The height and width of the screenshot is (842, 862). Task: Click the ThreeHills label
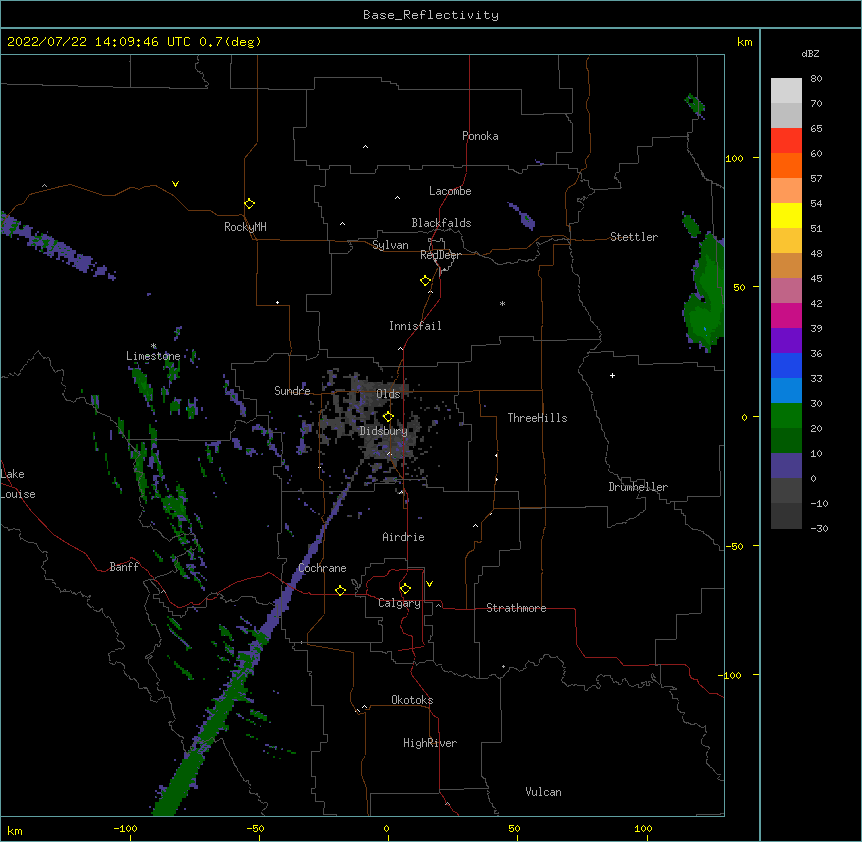(538, 418)
